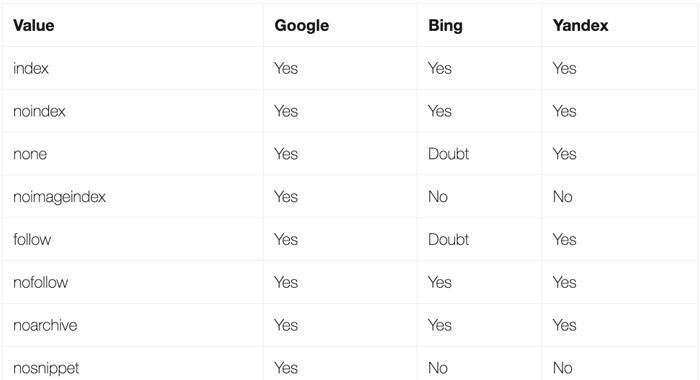Click the Value column header
This screenshot has height=380, width=700.
pyautogui.click(x=34, y=25)
